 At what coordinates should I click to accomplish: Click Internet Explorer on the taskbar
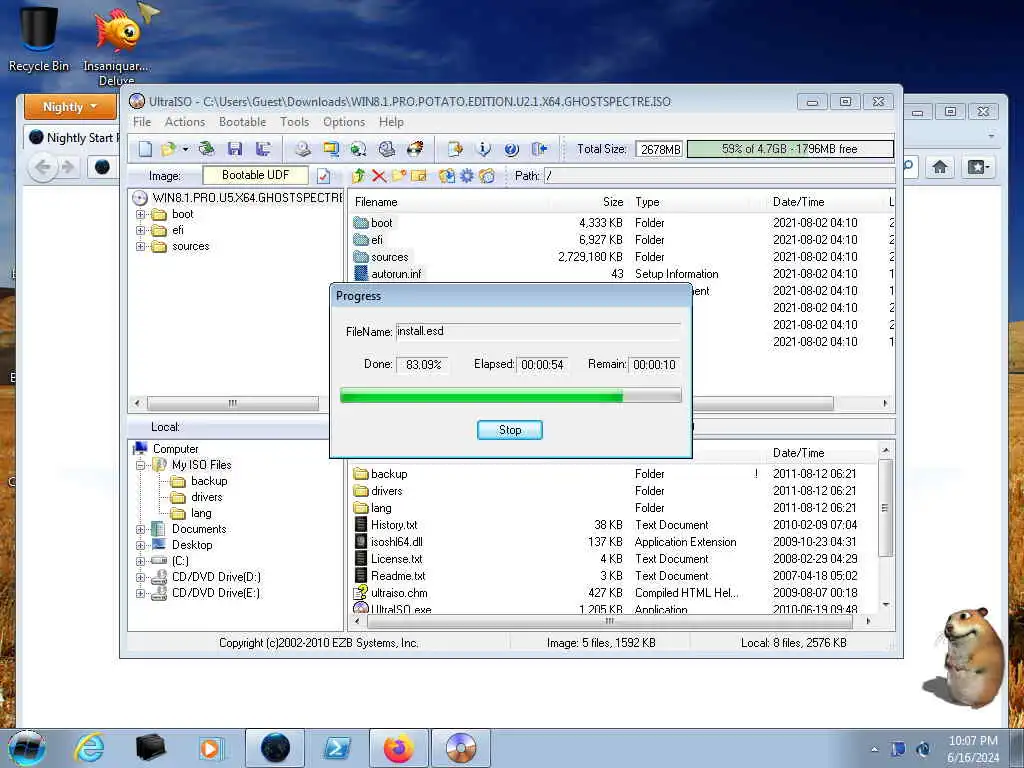89,748
